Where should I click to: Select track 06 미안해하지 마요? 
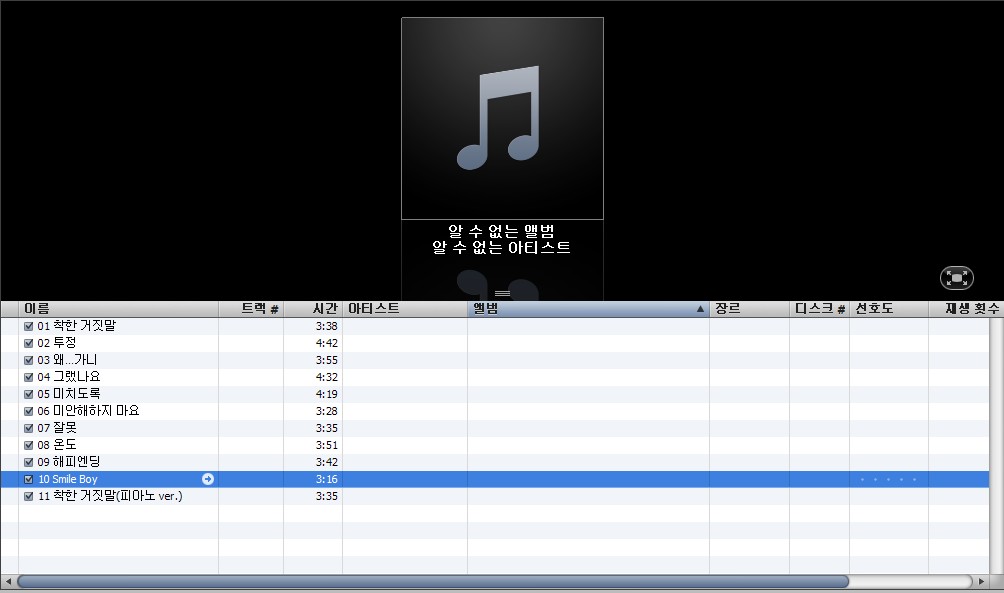pos(88,411)
